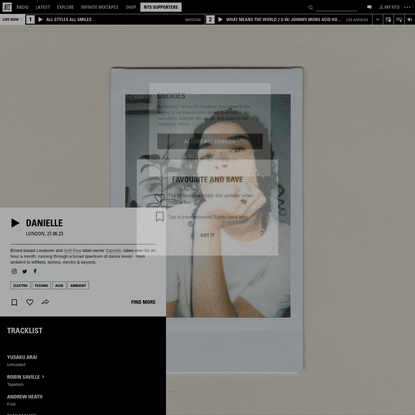Expand the live channels chevron dropdown
Image resolution: width=415 pixels, height=415 pixels.
(x=377, y=20)
